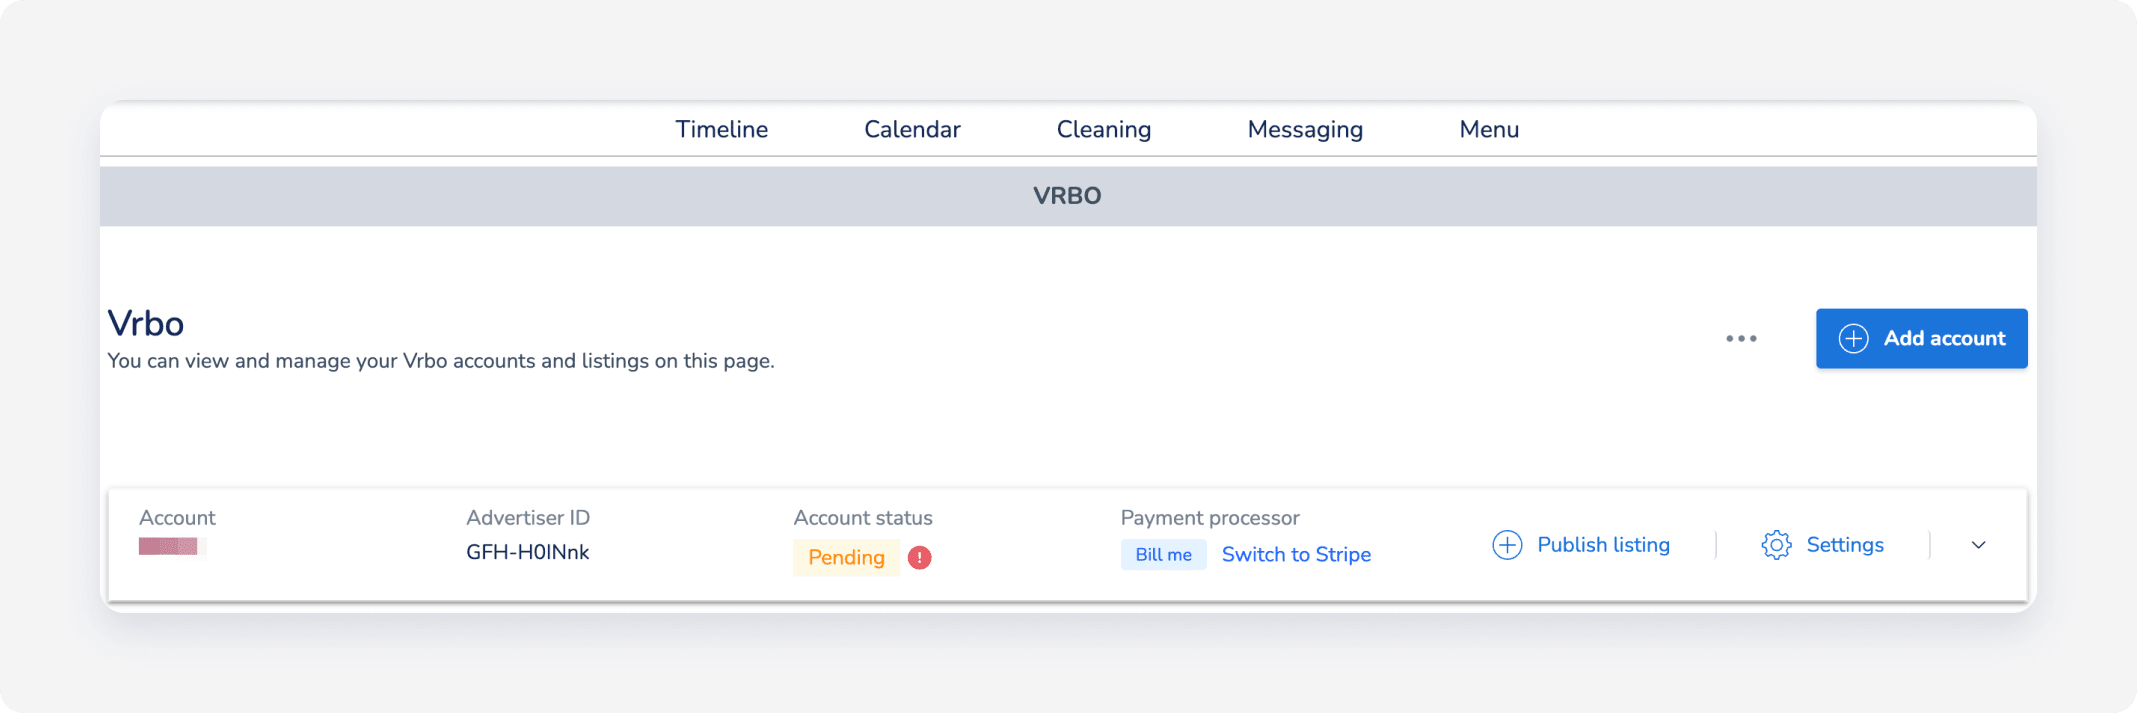Click the Publish listing link
This screenshot has height=713, width=2137.
pos(1603,545)
